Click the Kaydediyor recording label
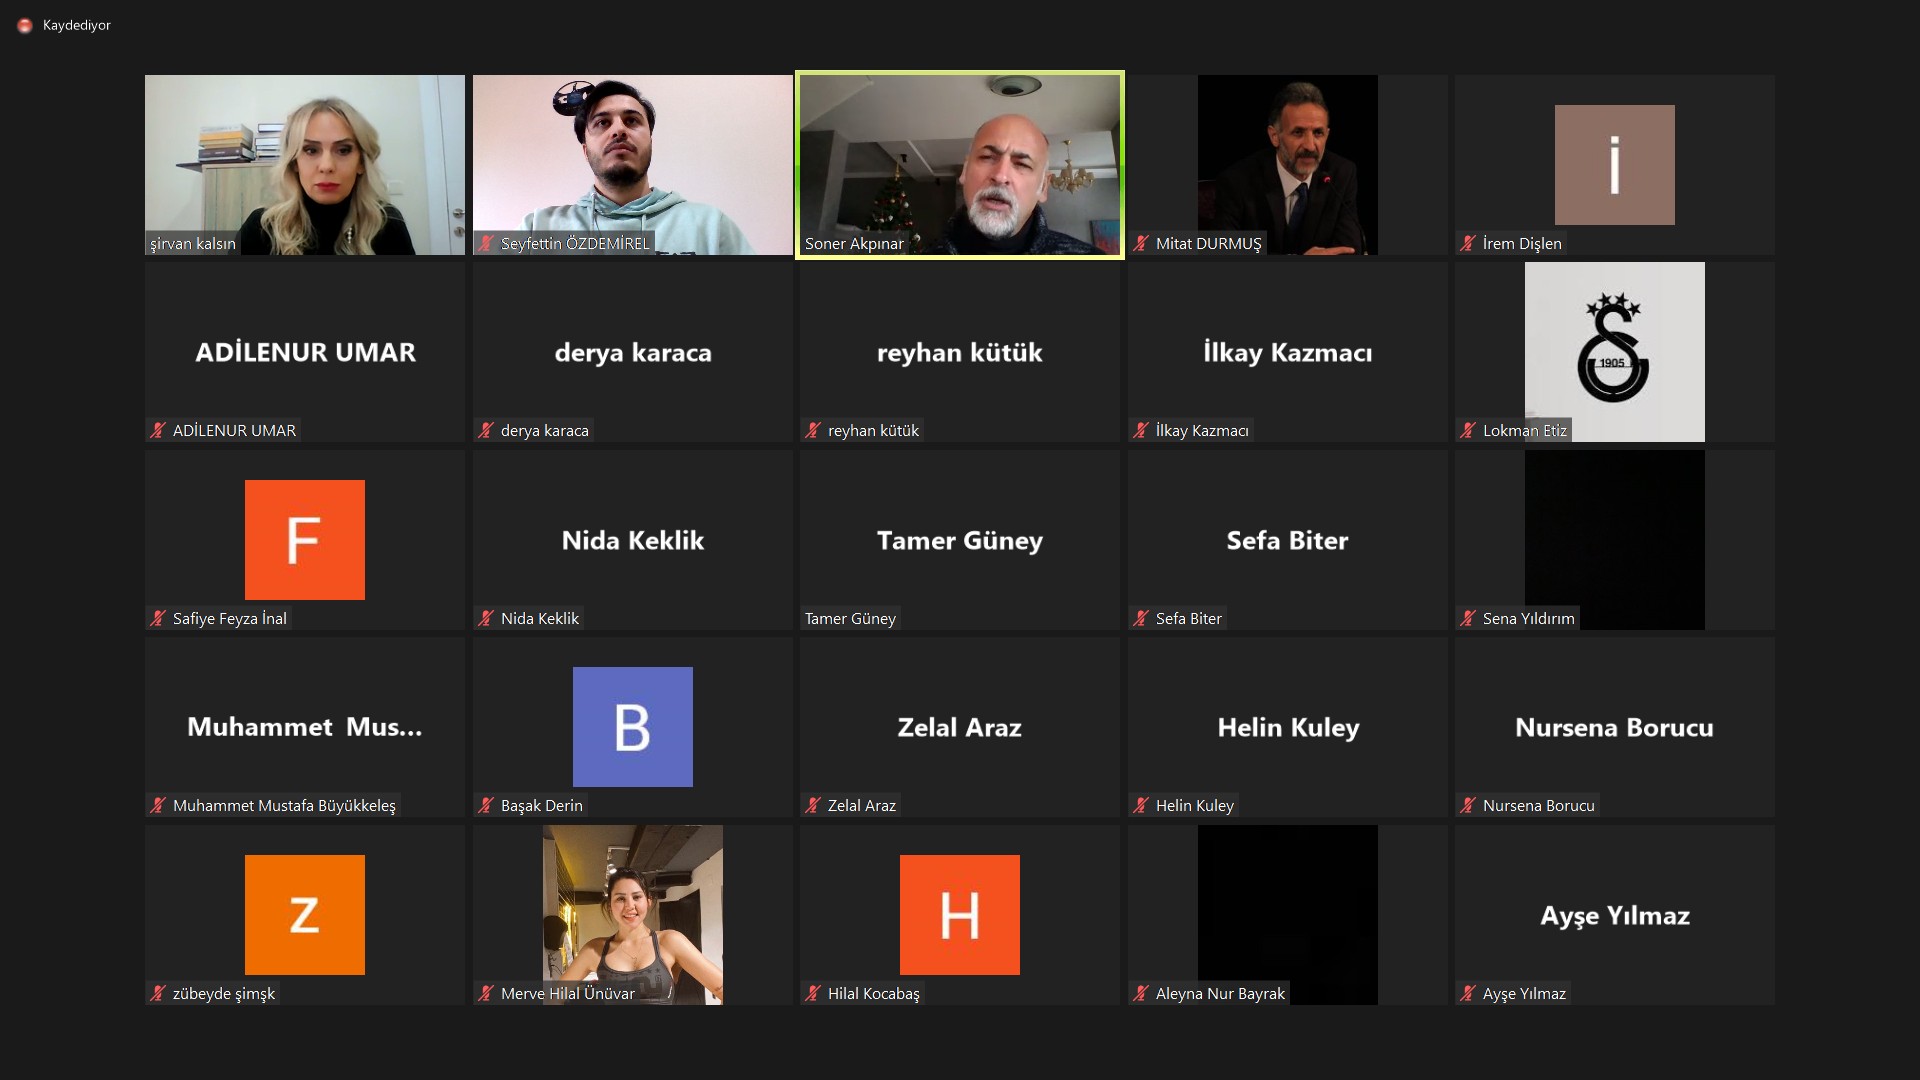Image resolution: width=1920 pixels, height=1080 pixels. (x=77, y=25)
